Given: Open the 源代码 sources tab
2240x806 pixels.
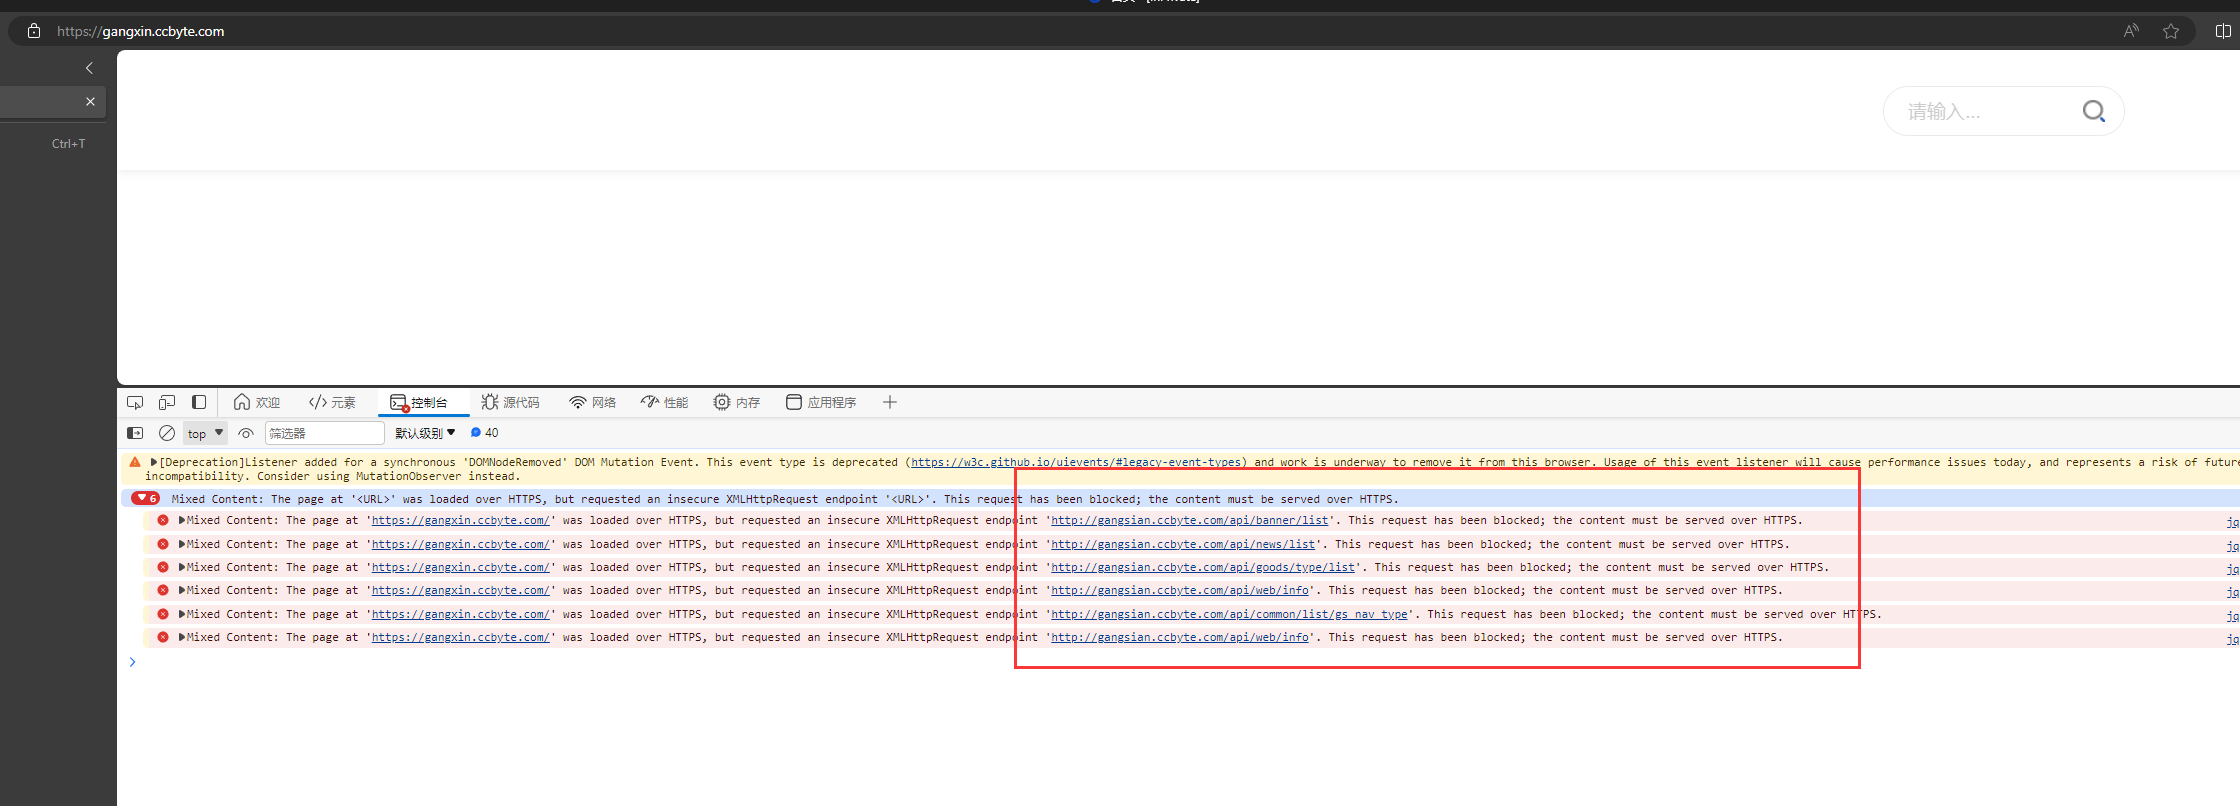Looking at the screenshot, I should [510, 402].
